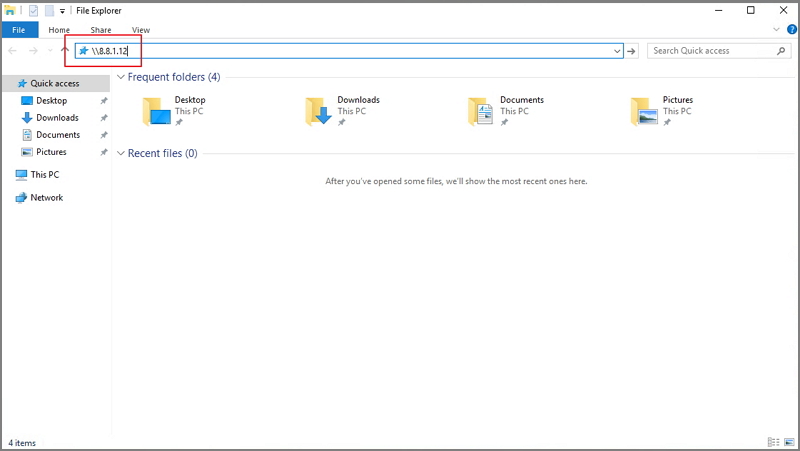Viewport: 800px width, 451px height.
Task: Select Downloads in the navigation pane
Action: pyautogui.click(x=57, y=118)
